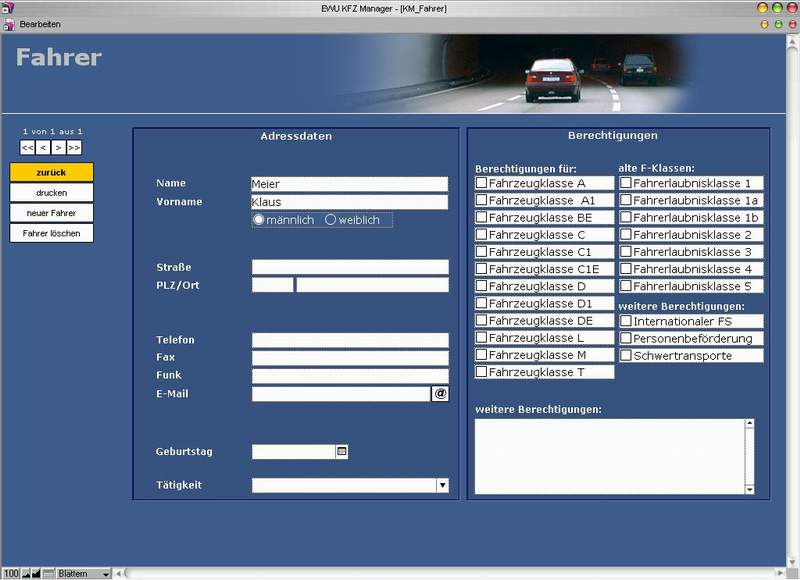Click into the Straße input field
Screen dimensions: 800x580
point(350,267)
